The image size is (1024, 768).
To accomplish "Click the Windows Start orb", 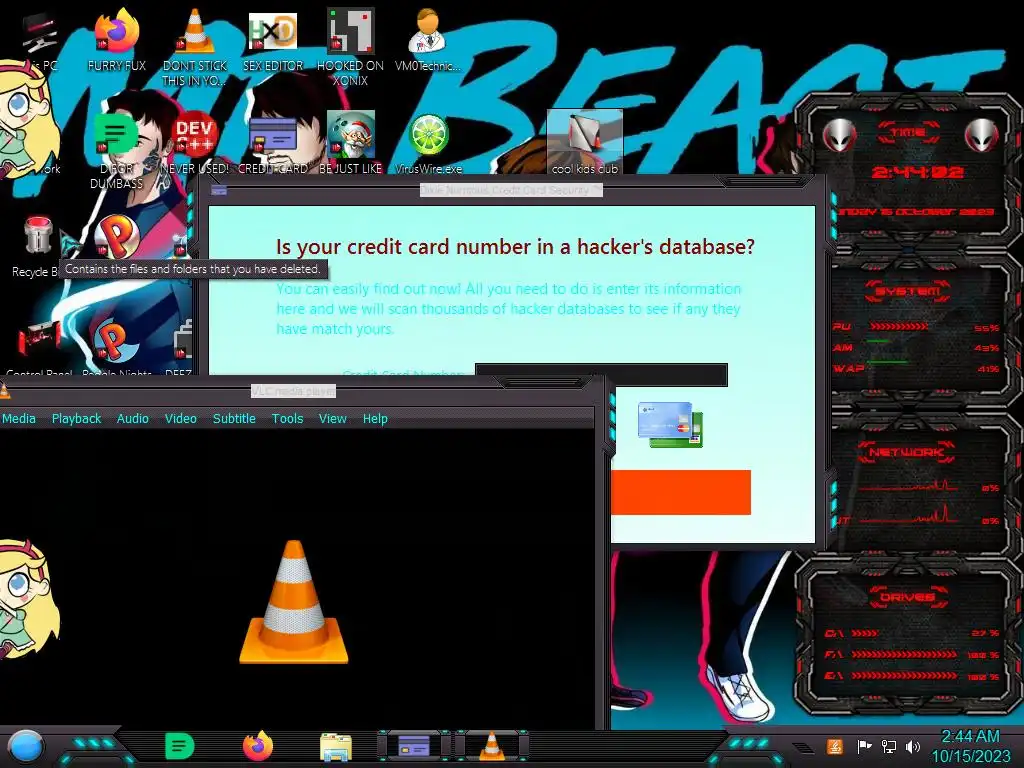I will coord(26,746).
